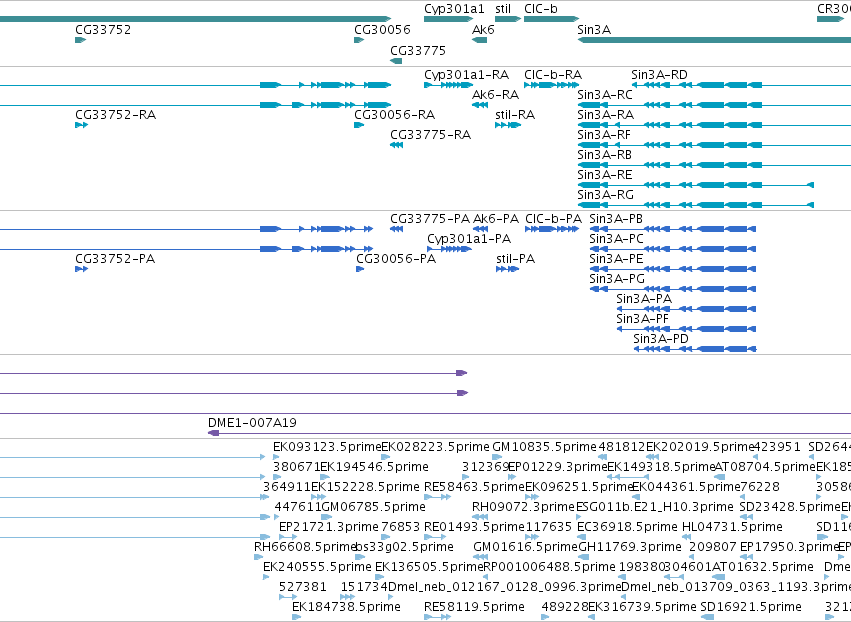The image size is (851, 622).
Task: Open the bs33g02.5prime EST label
Action: [x=404, y=547]
